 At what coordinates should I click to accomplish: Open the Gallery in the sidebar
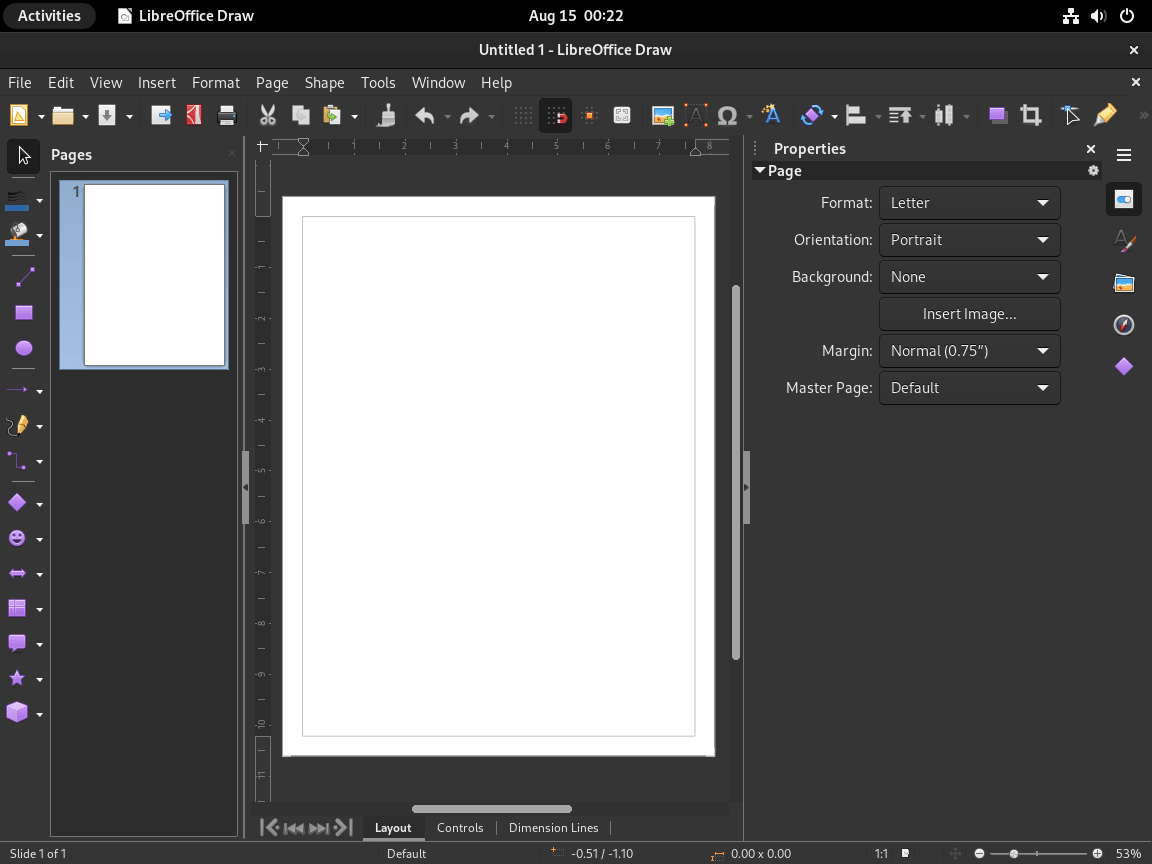point(1124,283)
